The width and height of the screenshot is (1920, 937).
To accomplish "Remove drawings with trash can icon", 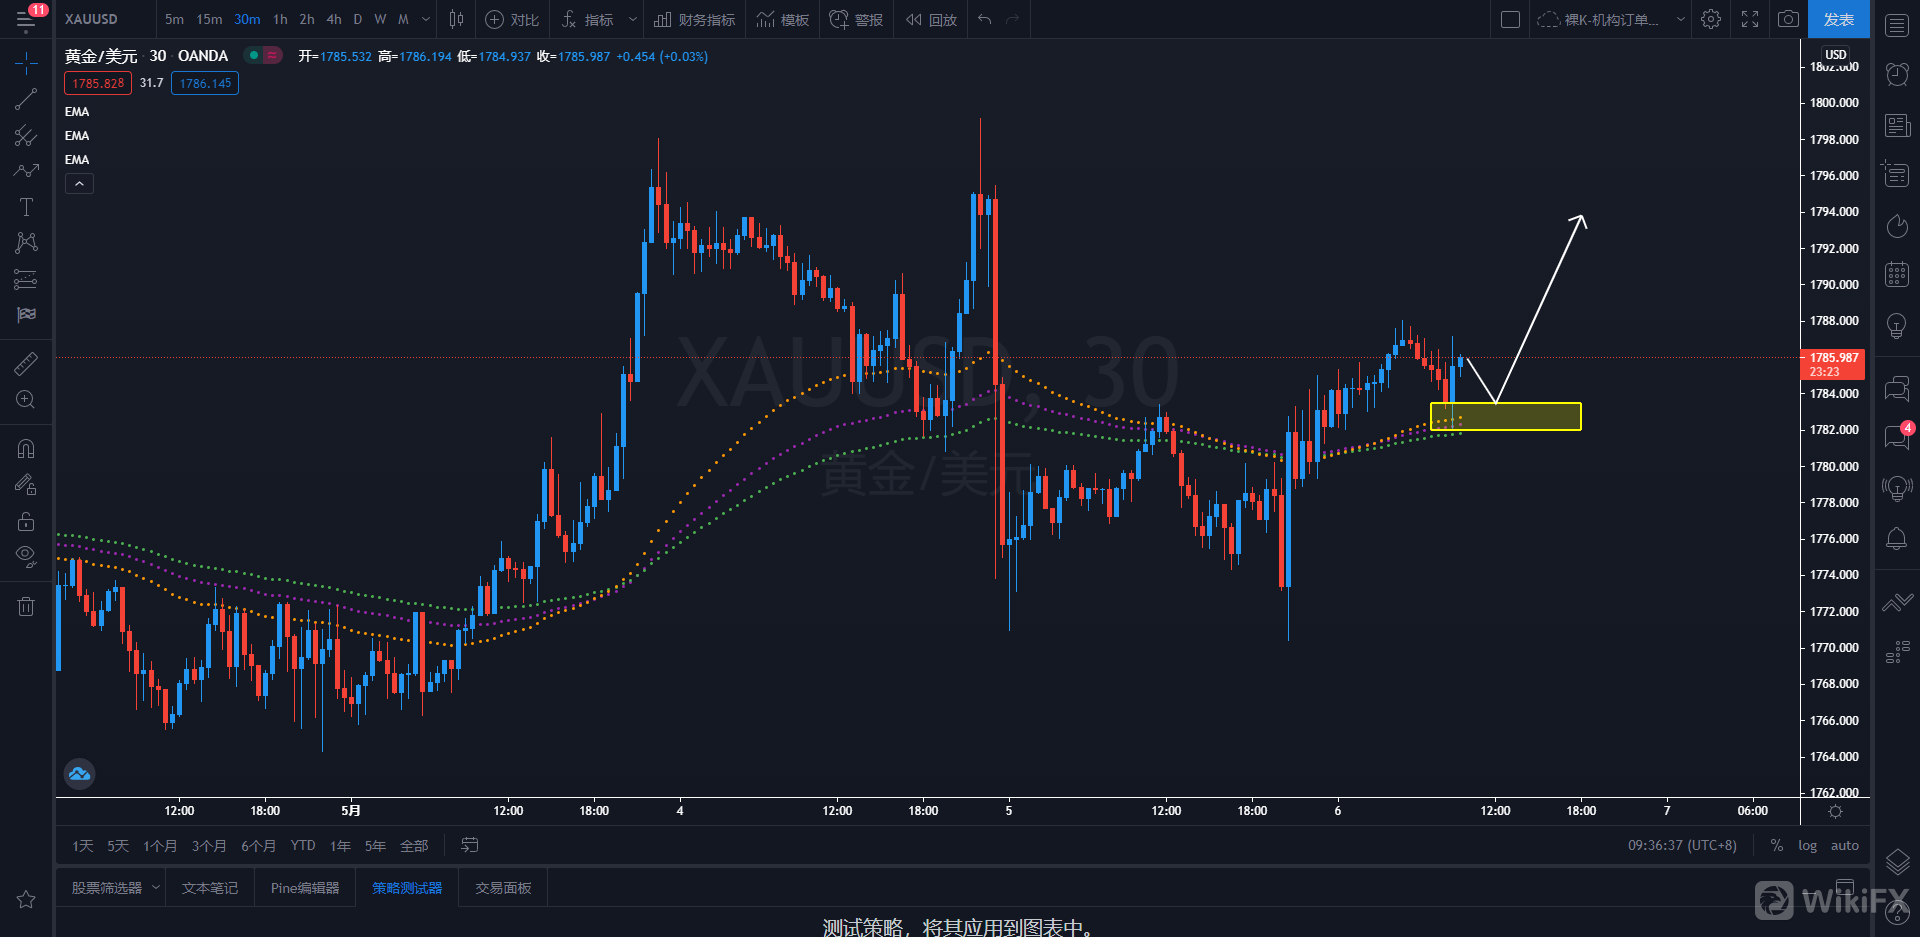I will (26, 606).
